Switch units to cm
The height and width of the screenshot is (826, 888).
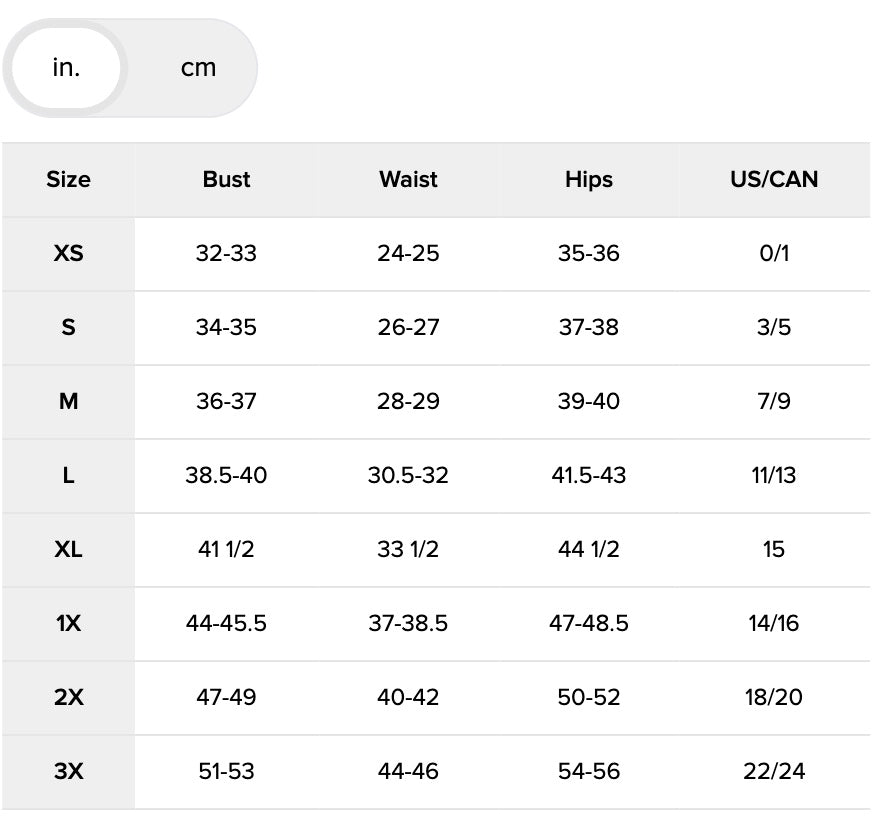click(198, 68)
